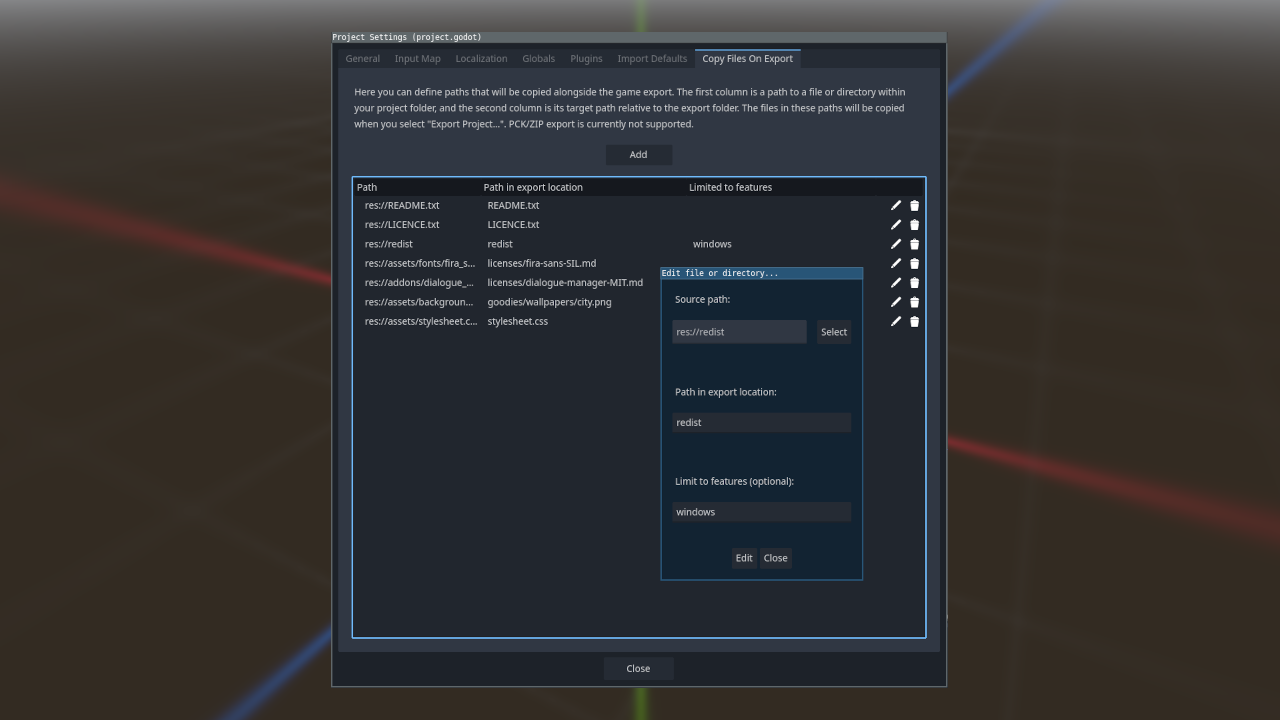Open the Globals tab

[x=538, y=59]
